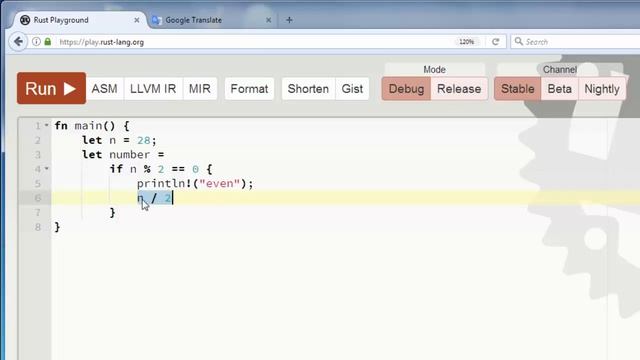The width and height of the screenshot is (640, 360).
Task: Select Debug mode
Action: click(406, 89)
